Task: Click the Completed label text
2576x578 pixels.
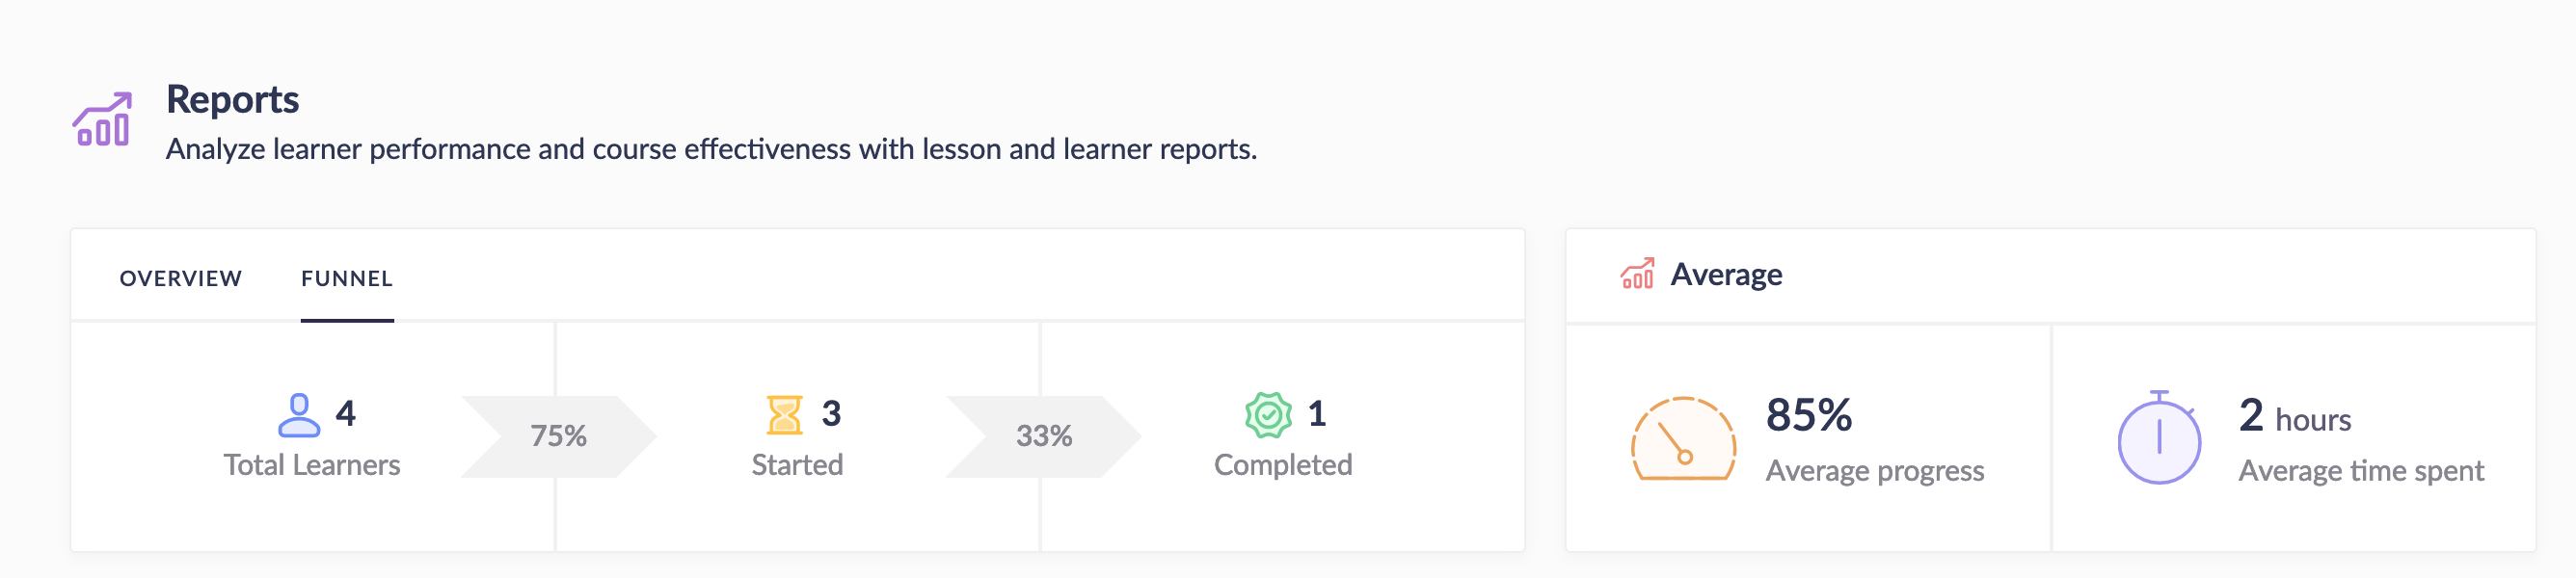Action: 1282,465
